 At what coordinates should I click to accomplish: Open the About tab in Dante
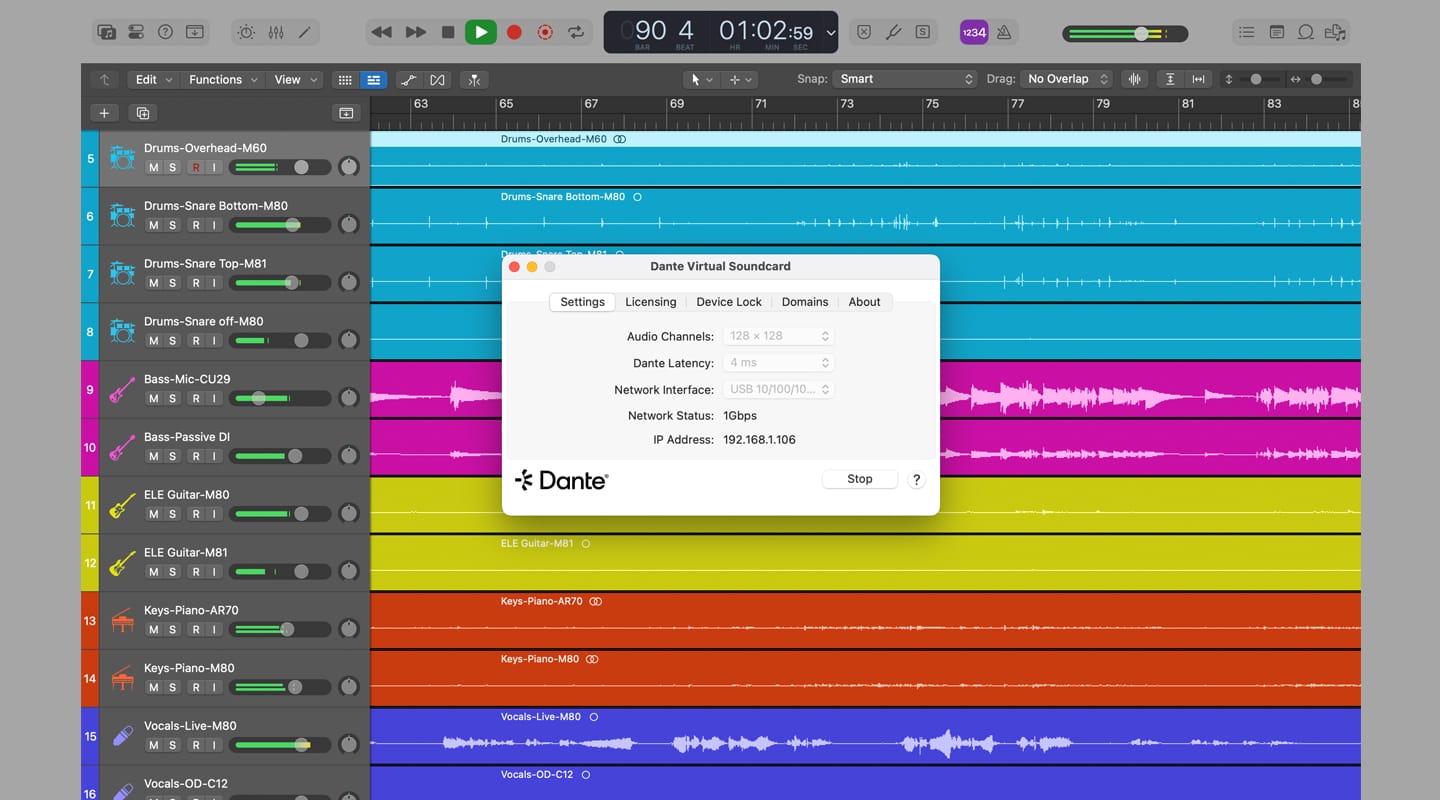pyautogui.click(x=865, y=302)
